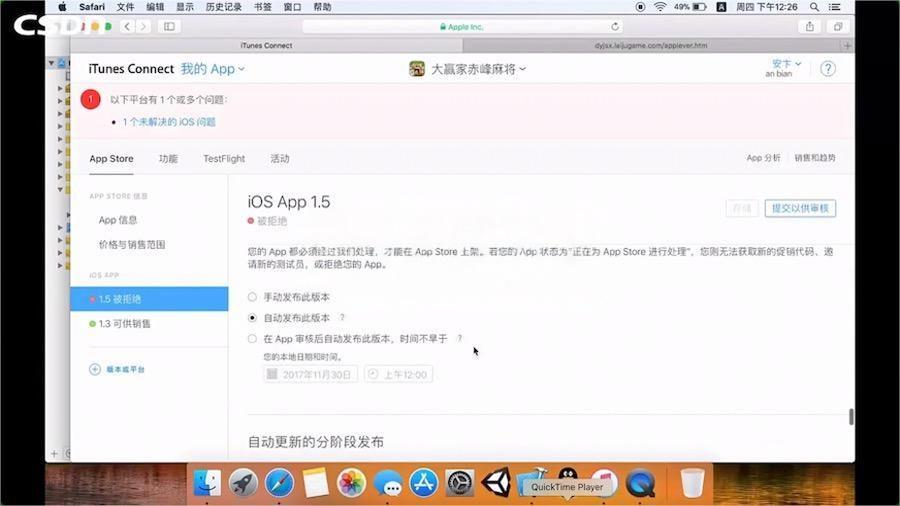Open Launchpad rocket icon in Dock
Viewport: 900px width, 506px height.
(243, 482)
